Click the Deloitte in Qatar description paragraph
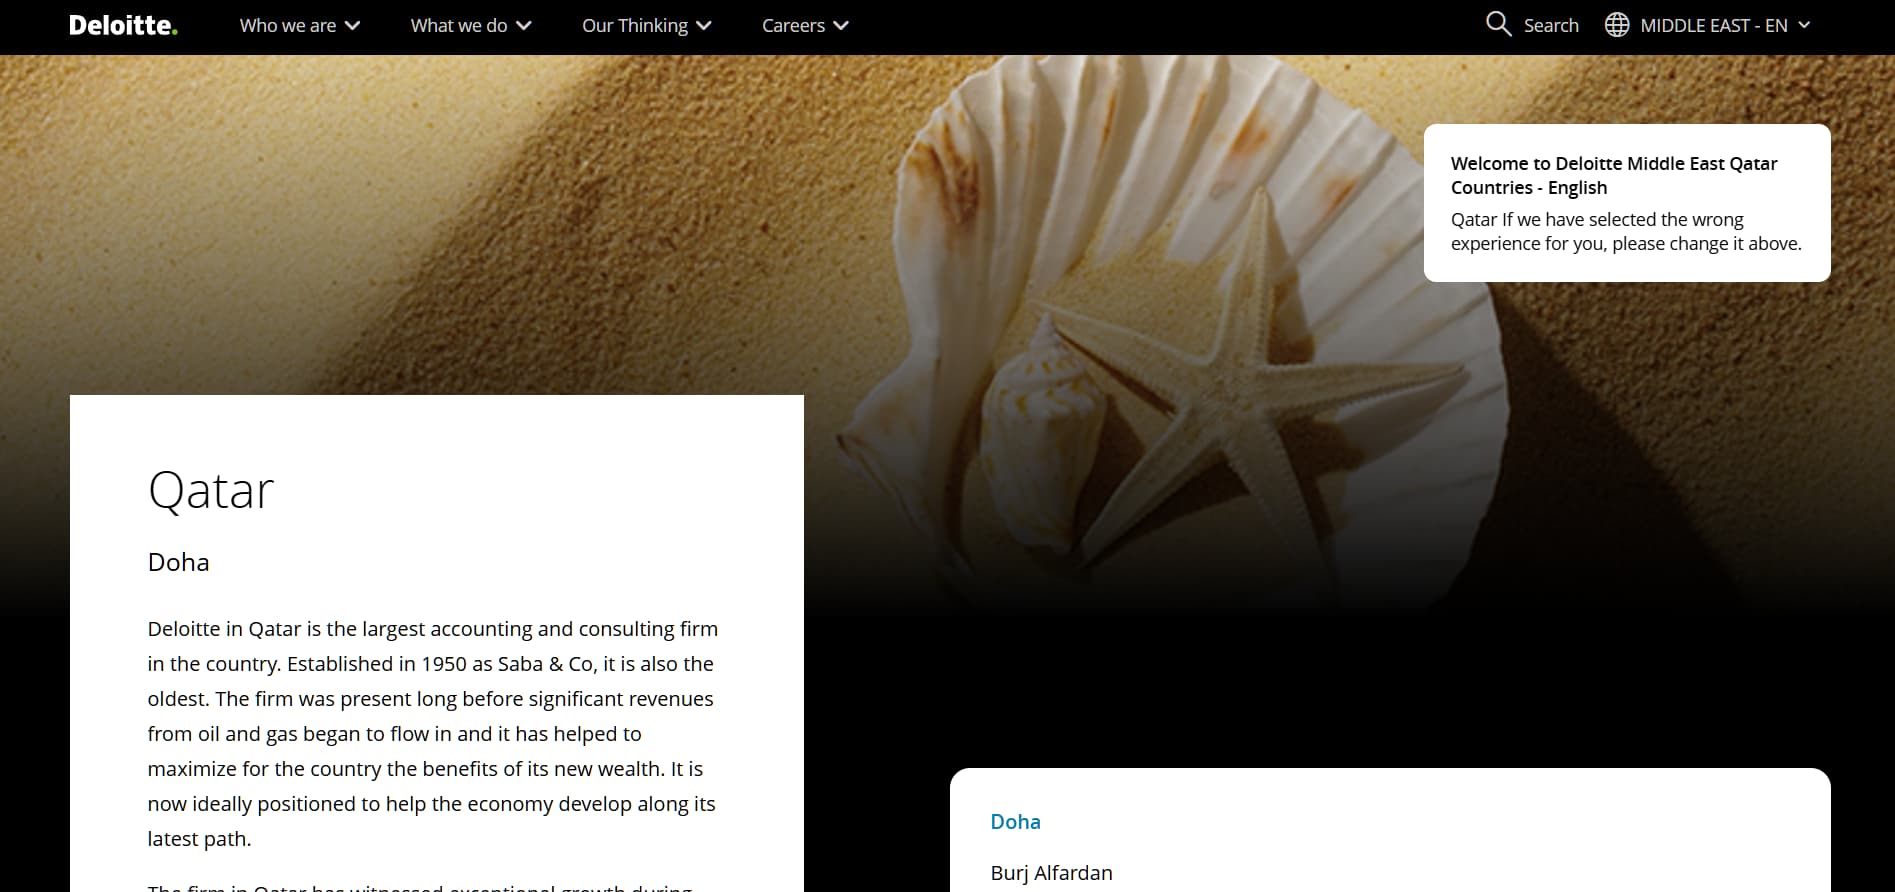Image resolution: width=1895 pixels, height=892 pixels. (x=433, y=734)
